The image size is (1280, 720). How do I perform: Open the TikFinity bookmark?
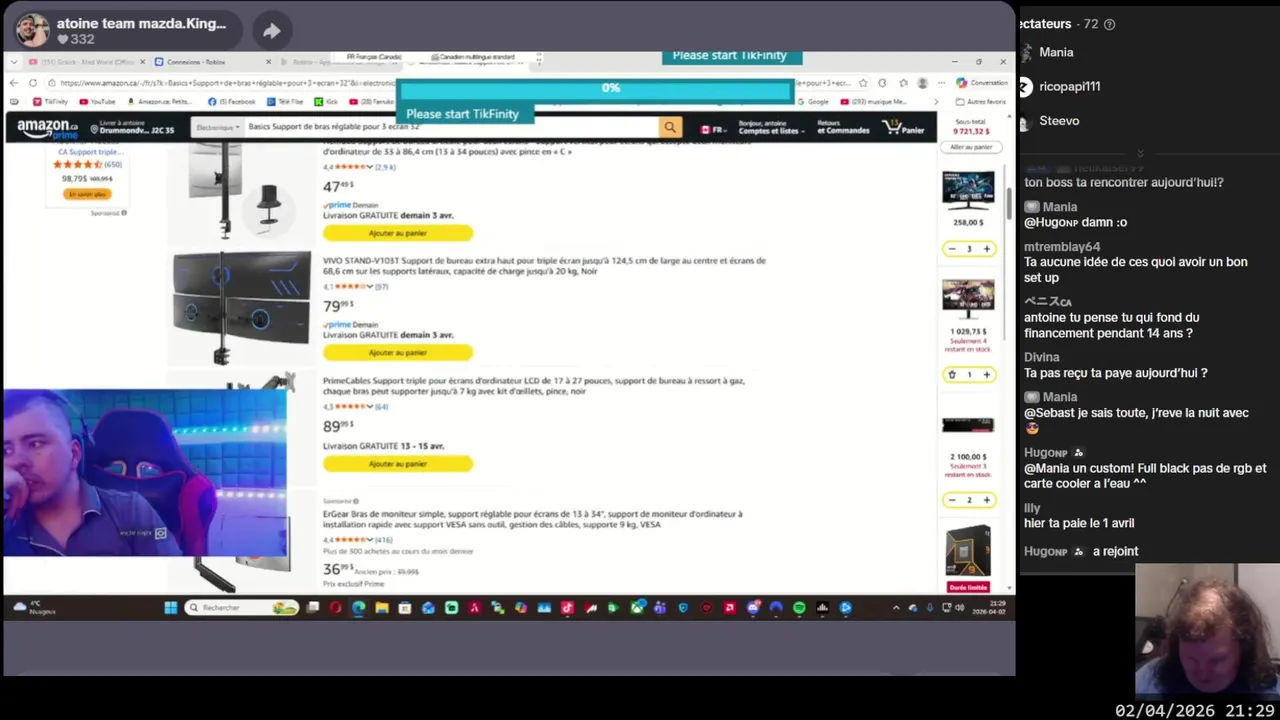(x=51, y=102)
